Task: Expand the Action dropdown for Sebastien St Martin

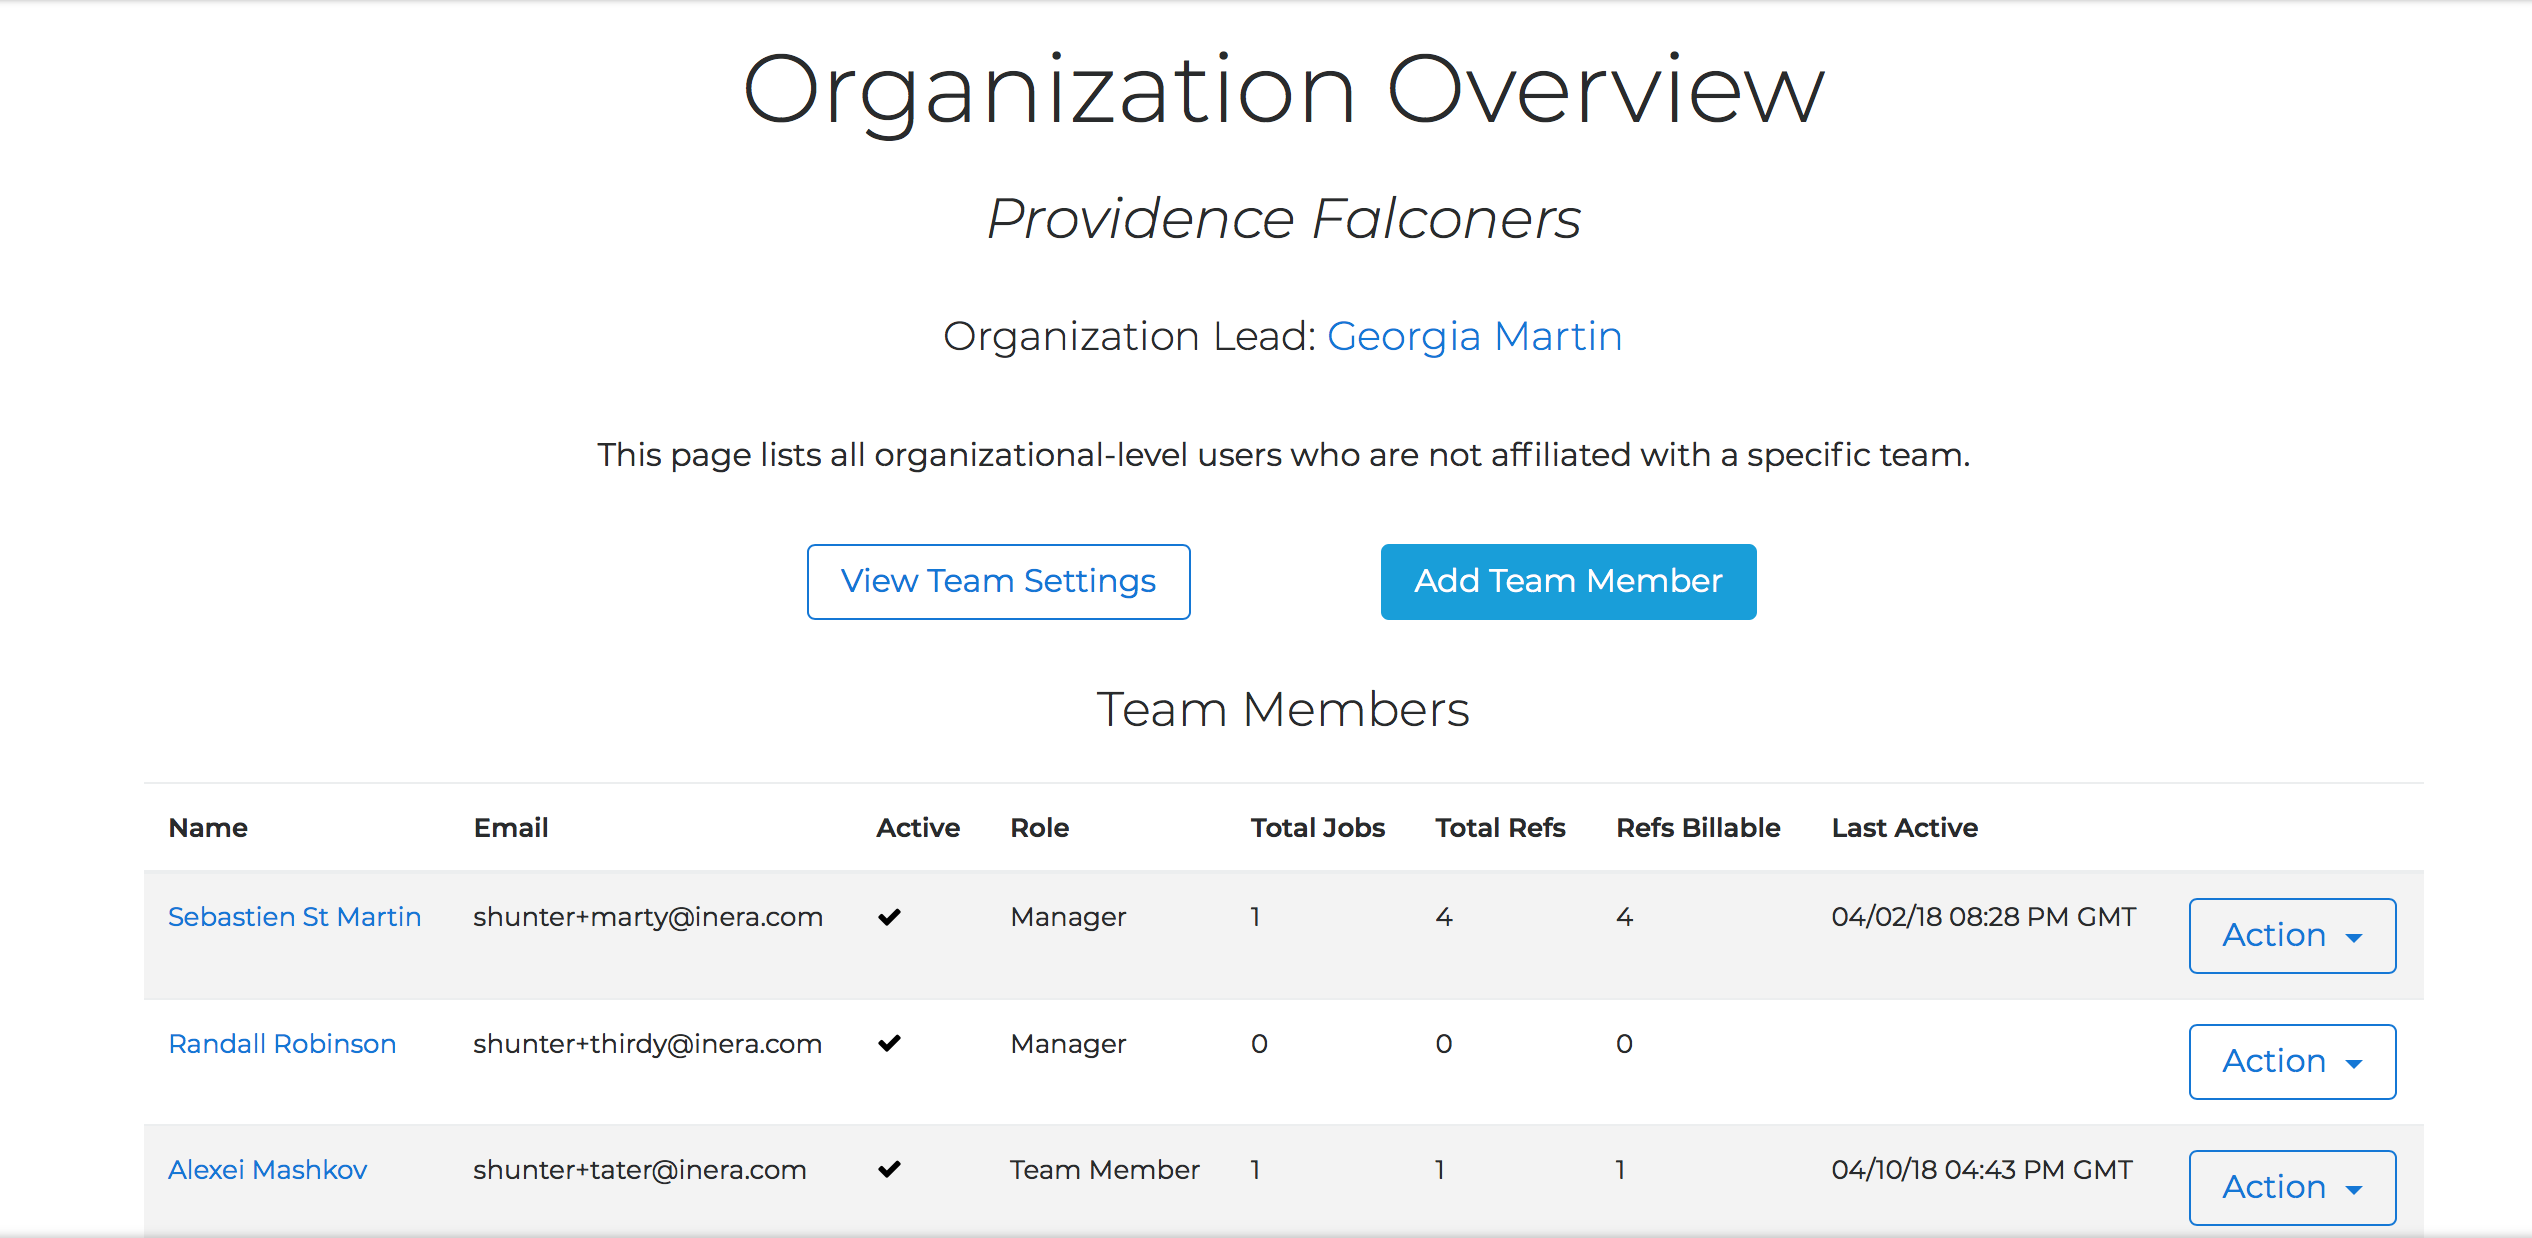Action: [x=2292, y=936]
